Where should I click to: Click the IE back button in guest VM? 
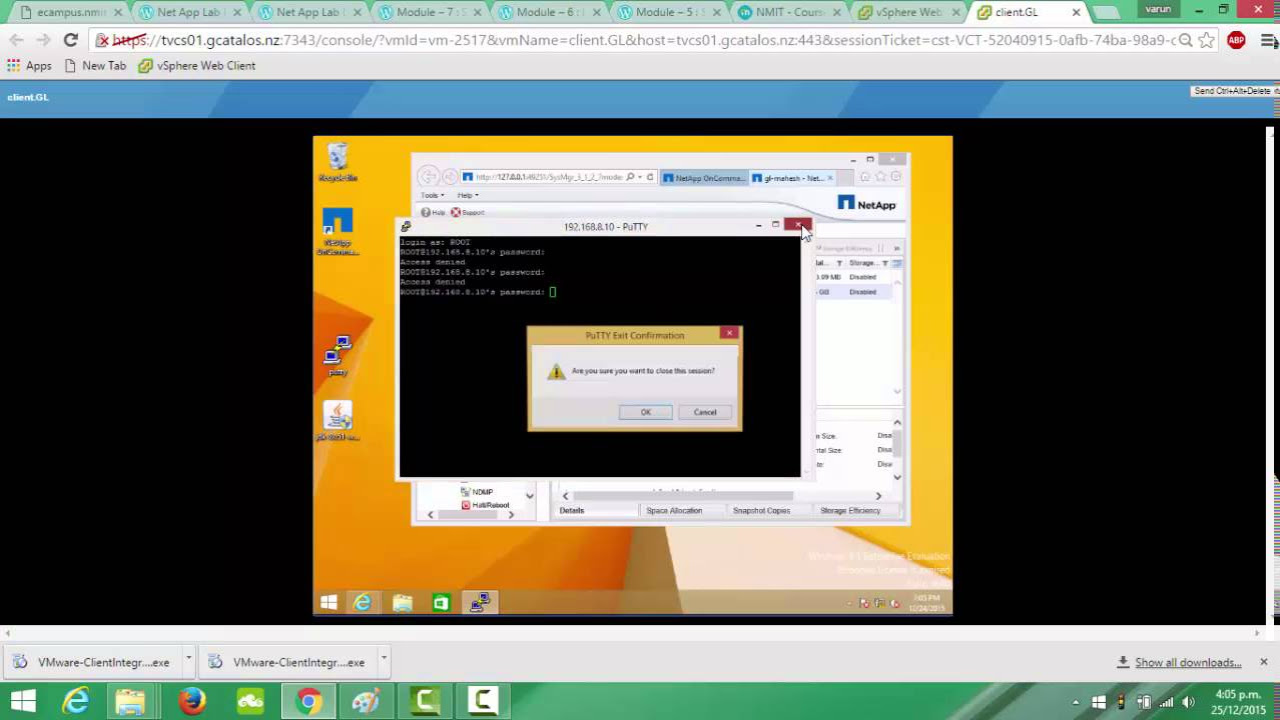428,177
